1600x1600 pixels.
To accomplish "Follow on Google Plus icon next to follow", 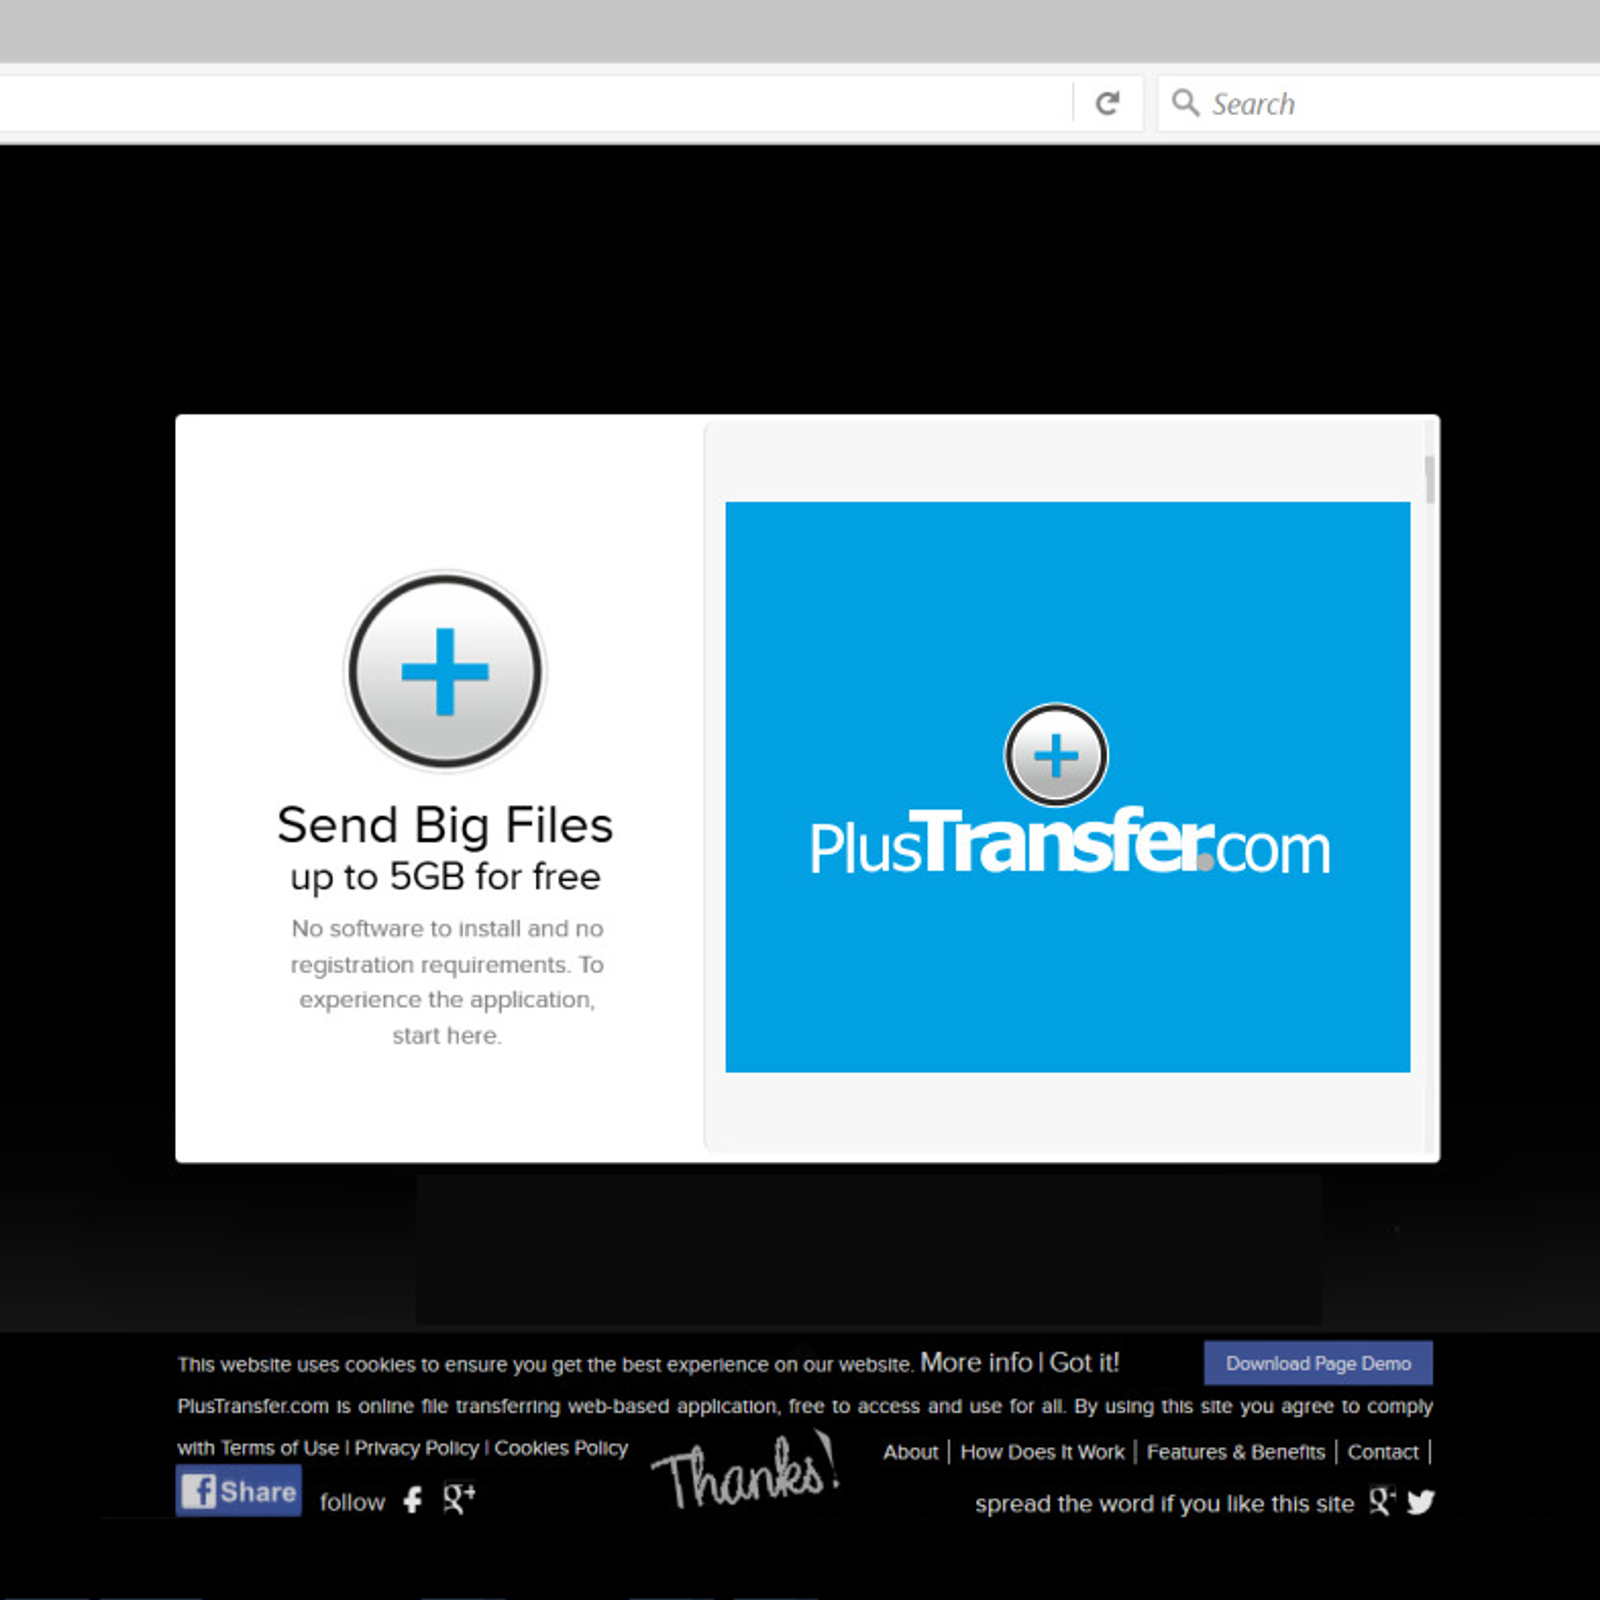I will coord(459,1498).
